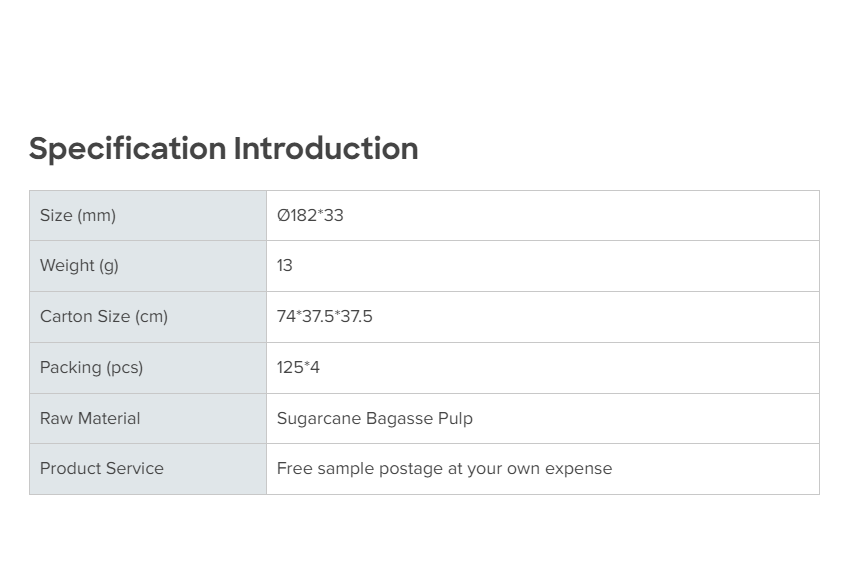
Task: Click the word Pulp in the table
Action: coord(455,418)
